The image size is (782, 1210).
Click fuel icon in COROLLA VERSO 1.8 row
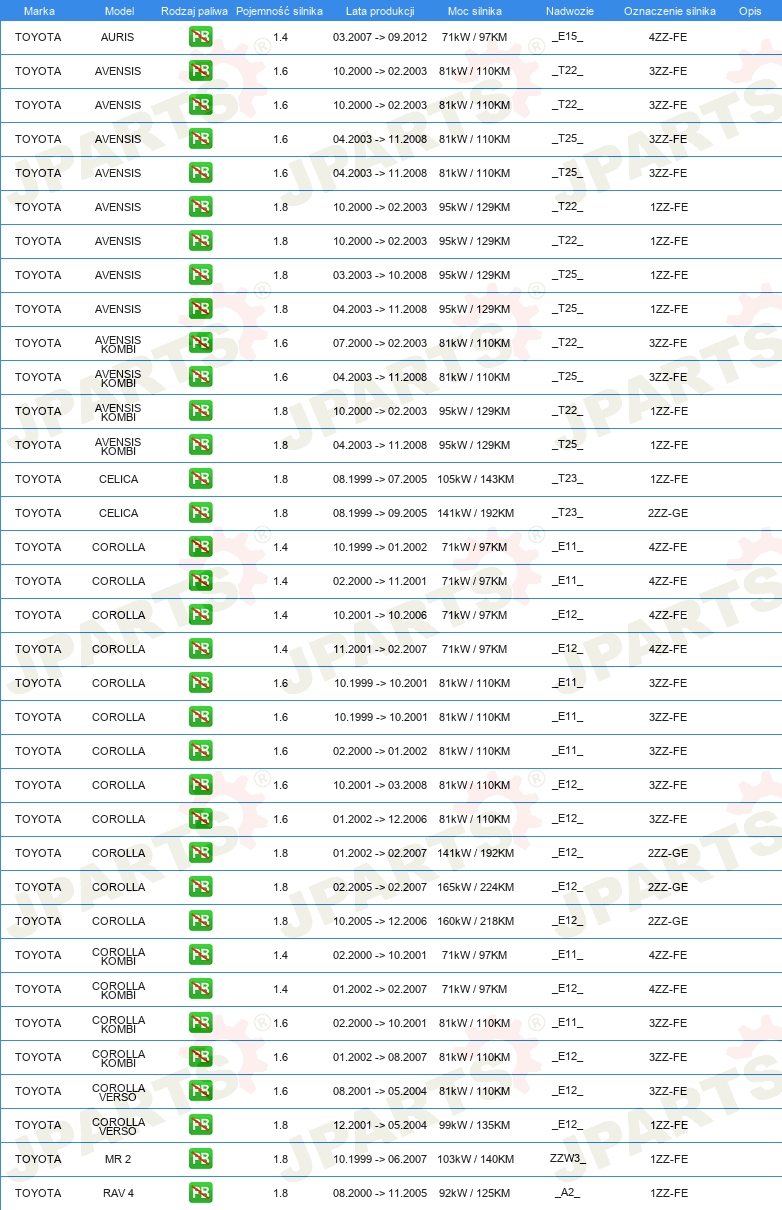point(200,1125)
